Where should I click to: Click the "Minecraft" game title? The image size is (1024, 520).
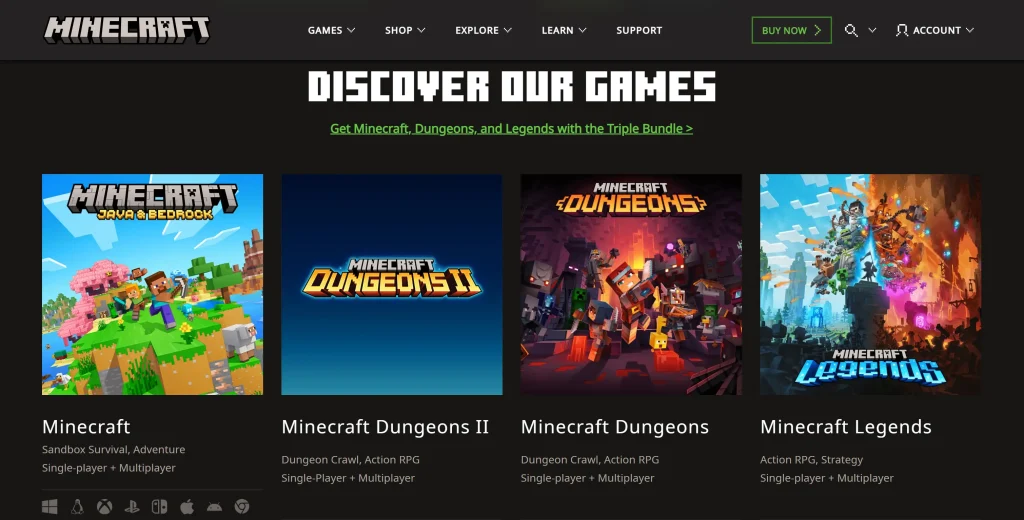tap(86, 427)
